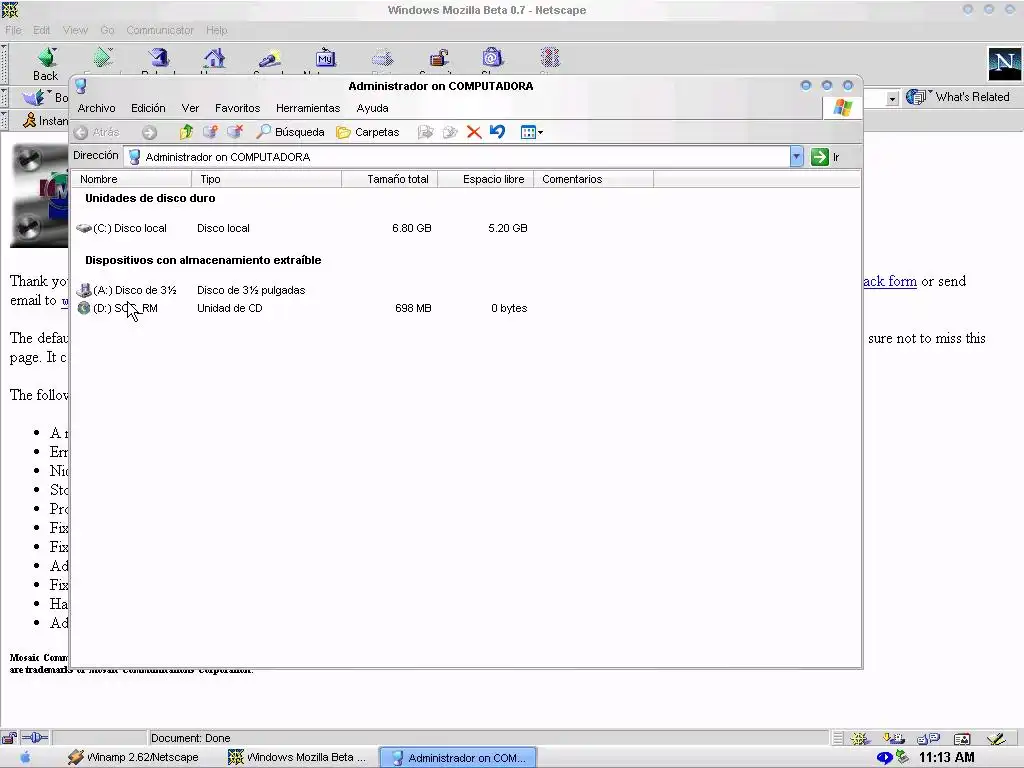Screen dimensions: 1024x768
Task: Click 'Dispositivos con almacenamiento extraíble' group header
Action: coord(203,260)
